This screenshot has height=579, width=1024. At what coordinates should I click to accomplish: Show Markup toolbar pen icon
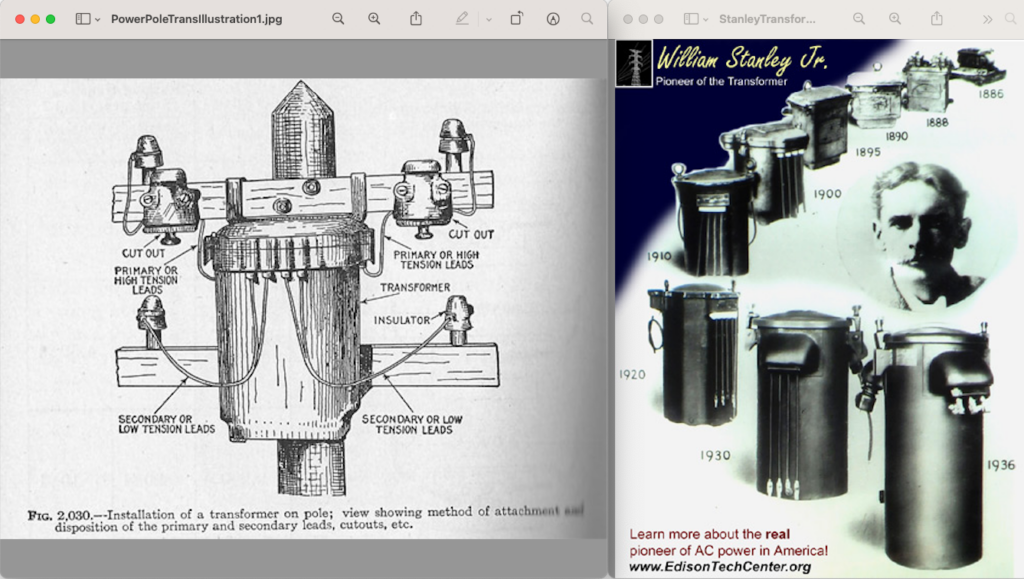tap(462, 19)
